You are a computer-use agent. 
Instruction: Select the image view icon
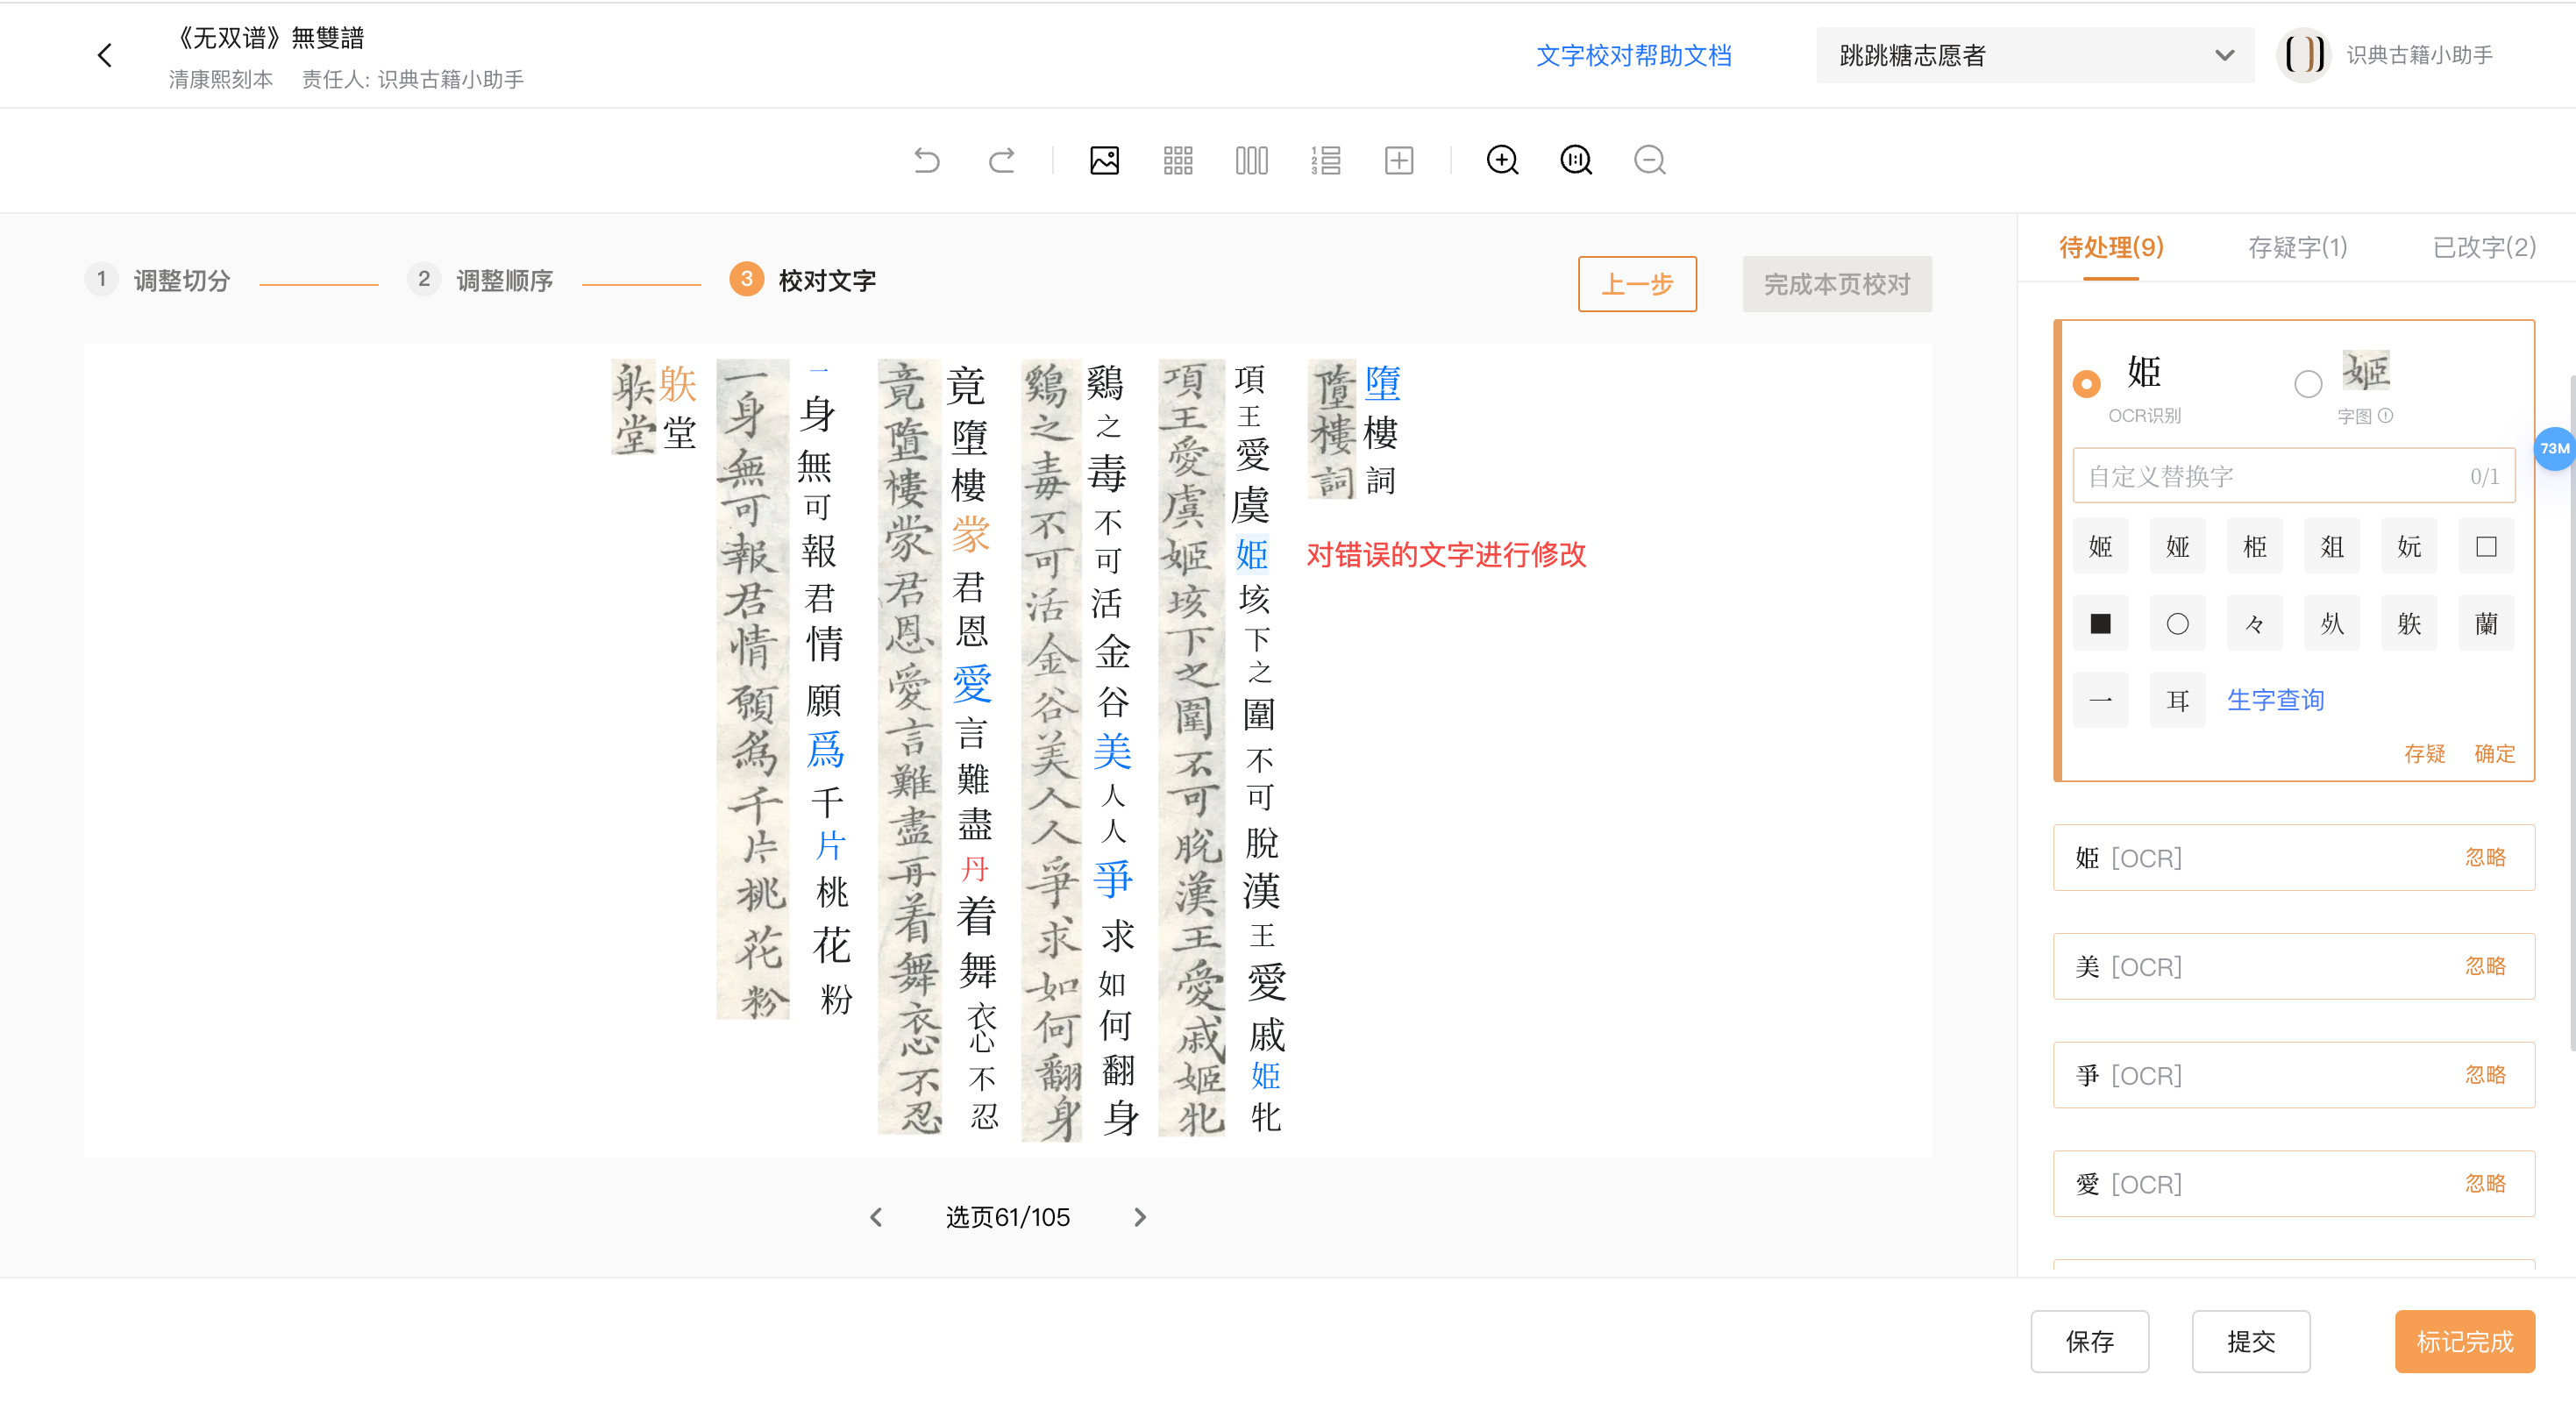coord(1103,160)
